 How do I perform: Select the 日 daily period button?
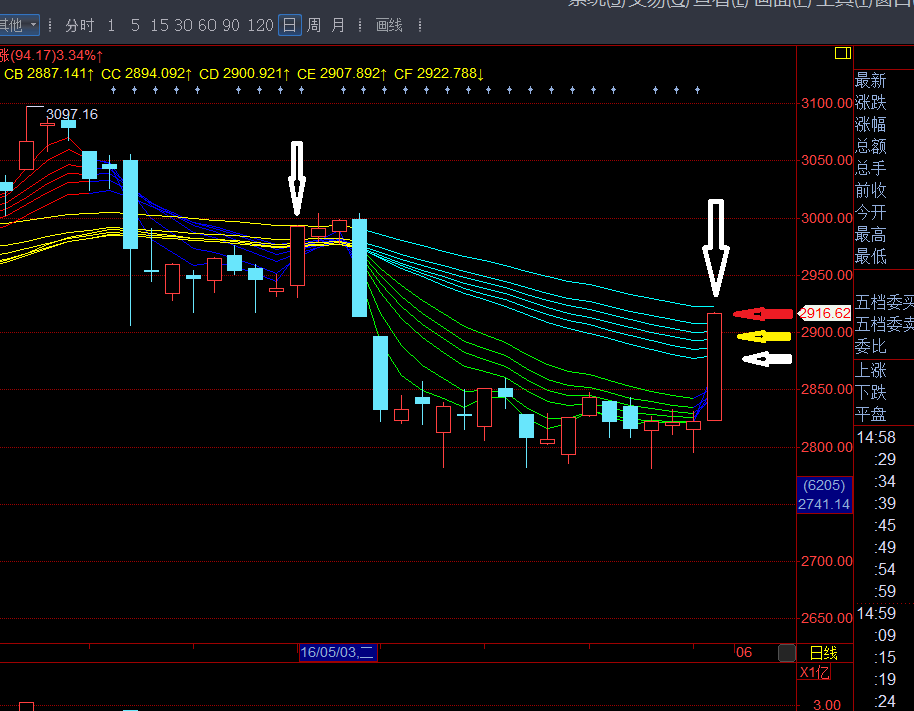[x=289, y=25]
